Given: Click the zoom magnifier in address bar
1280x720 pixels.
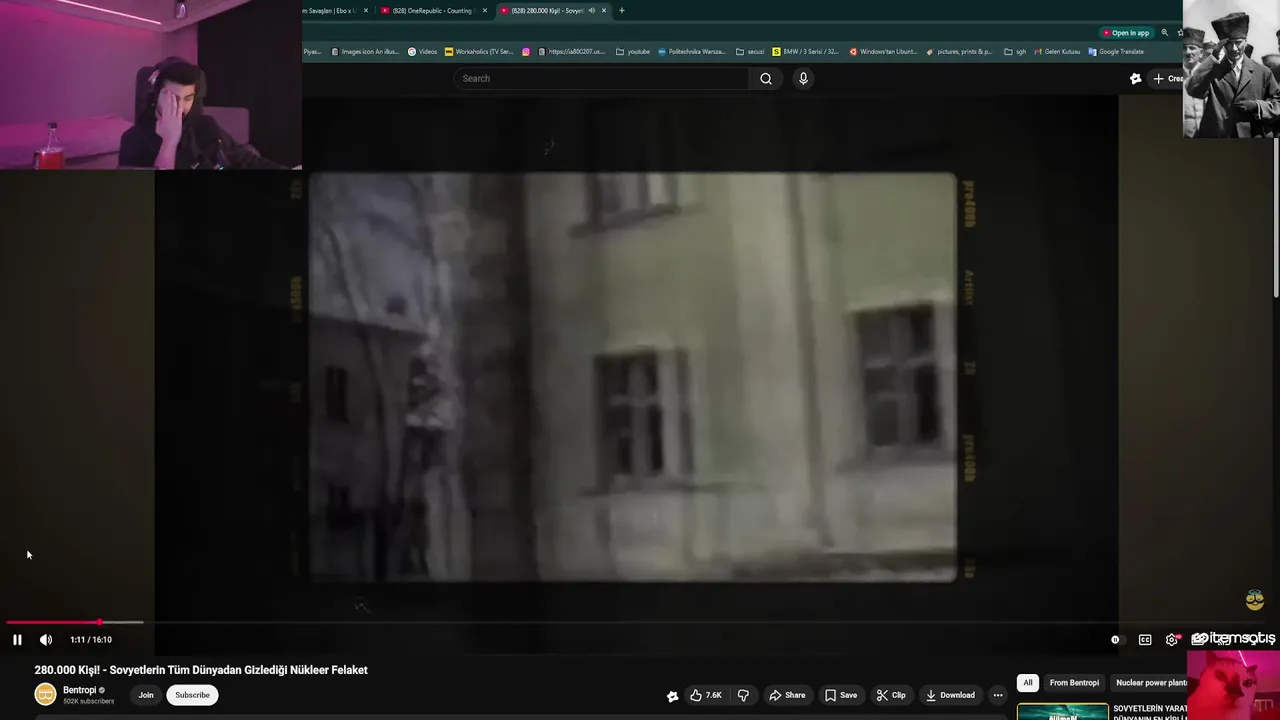Looking at the screenshot, I should tap(1164, 33).
